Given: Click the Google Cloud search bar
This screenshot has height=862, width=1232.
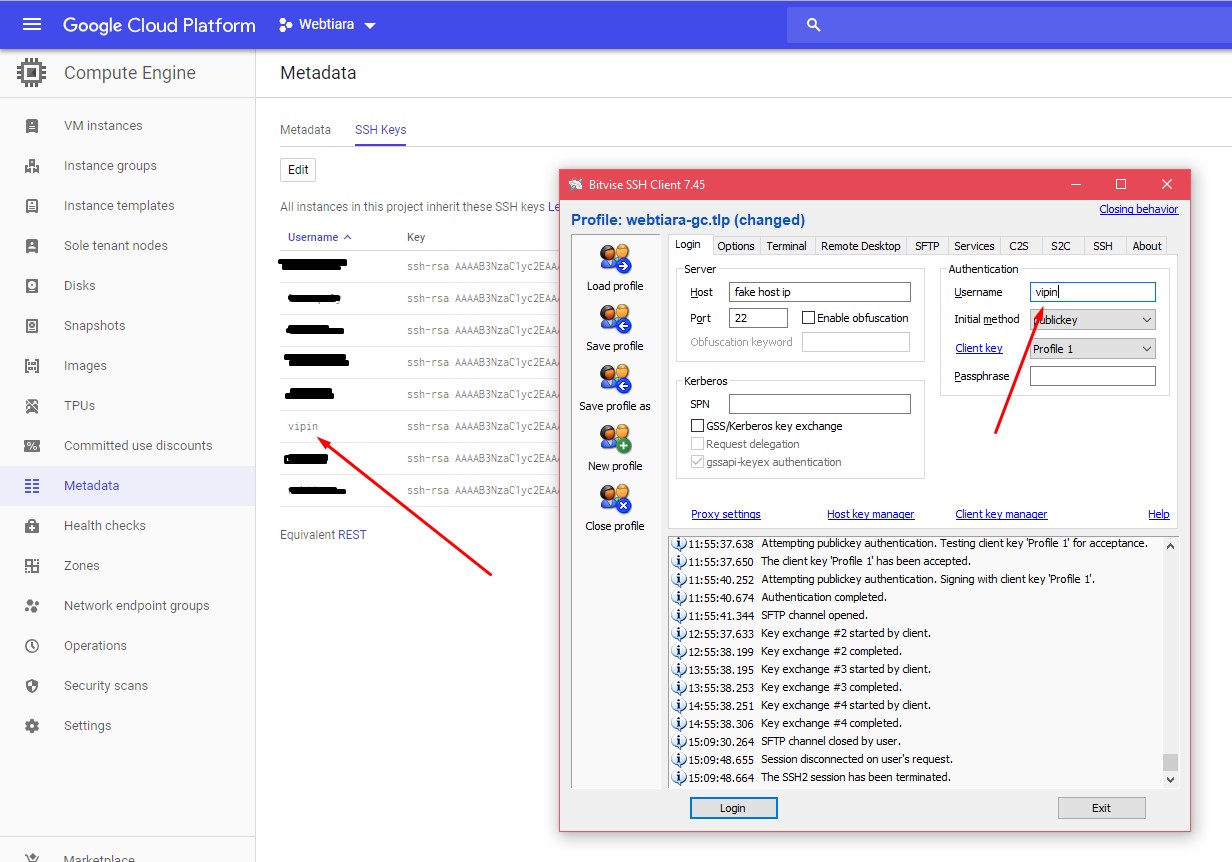Looking at the screenshot, I should [x=1009, y=25].
